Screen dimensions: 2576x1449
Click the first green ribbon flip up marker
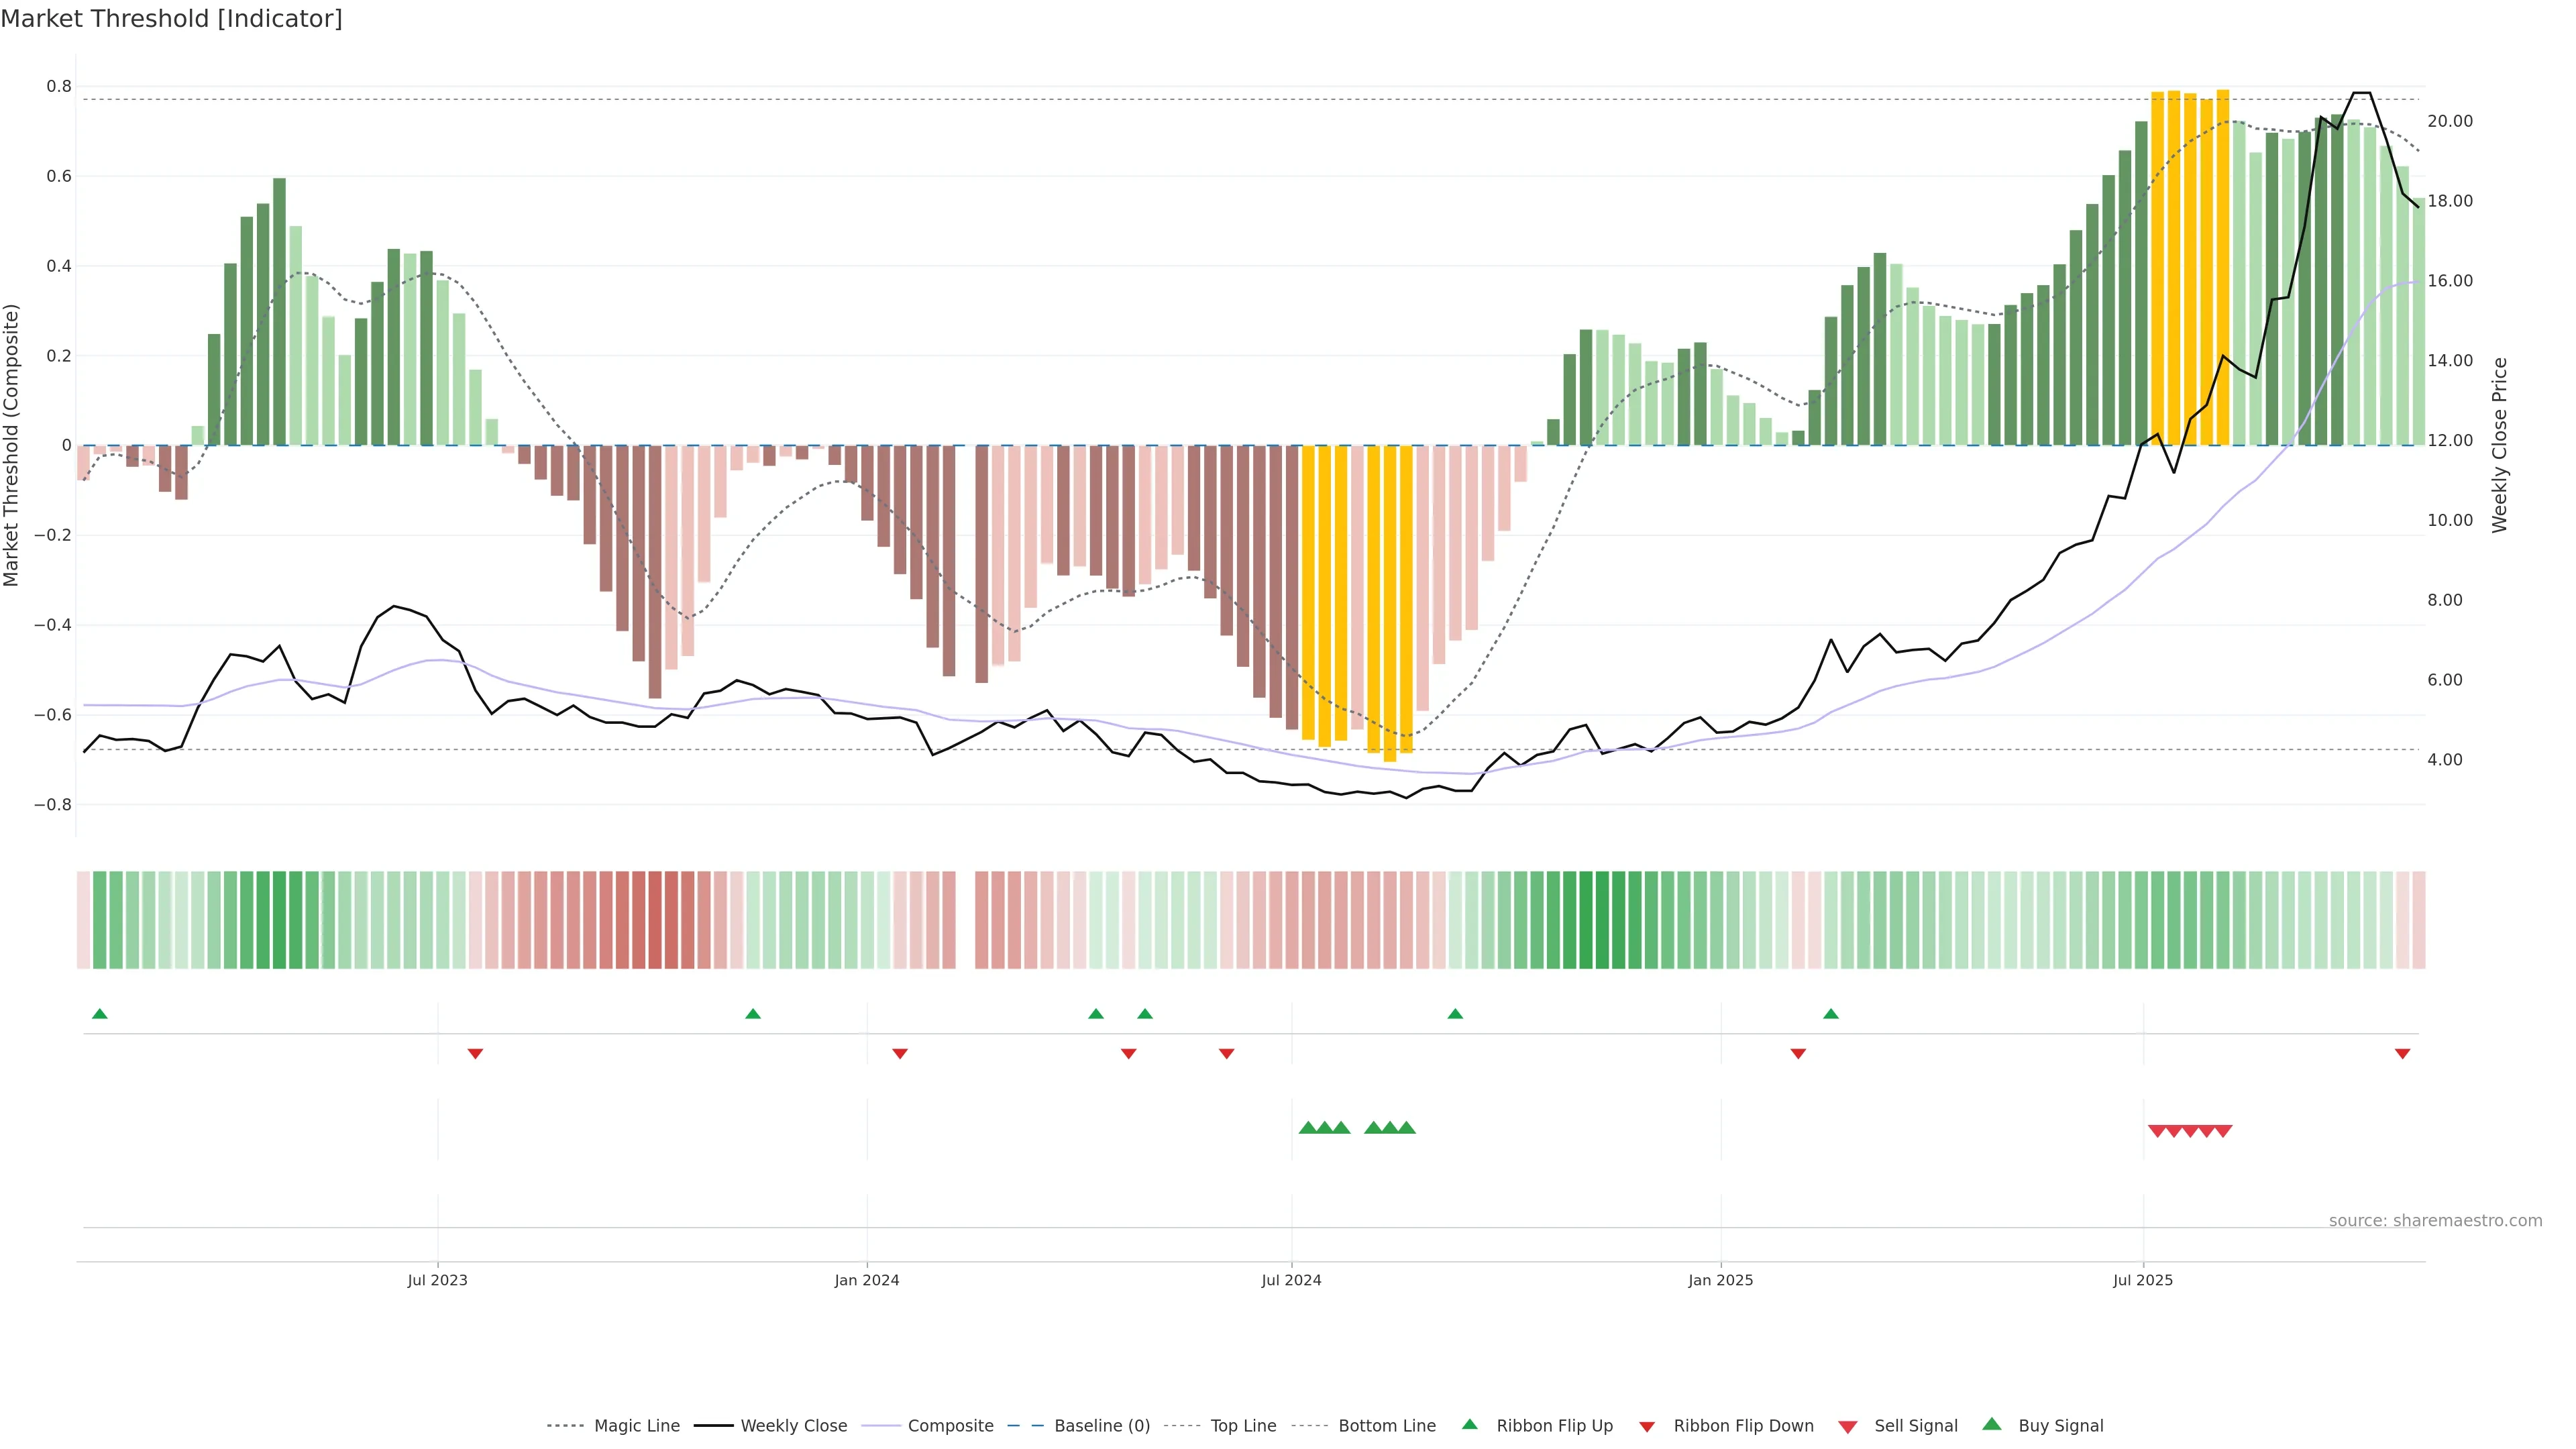[99, 1014]
